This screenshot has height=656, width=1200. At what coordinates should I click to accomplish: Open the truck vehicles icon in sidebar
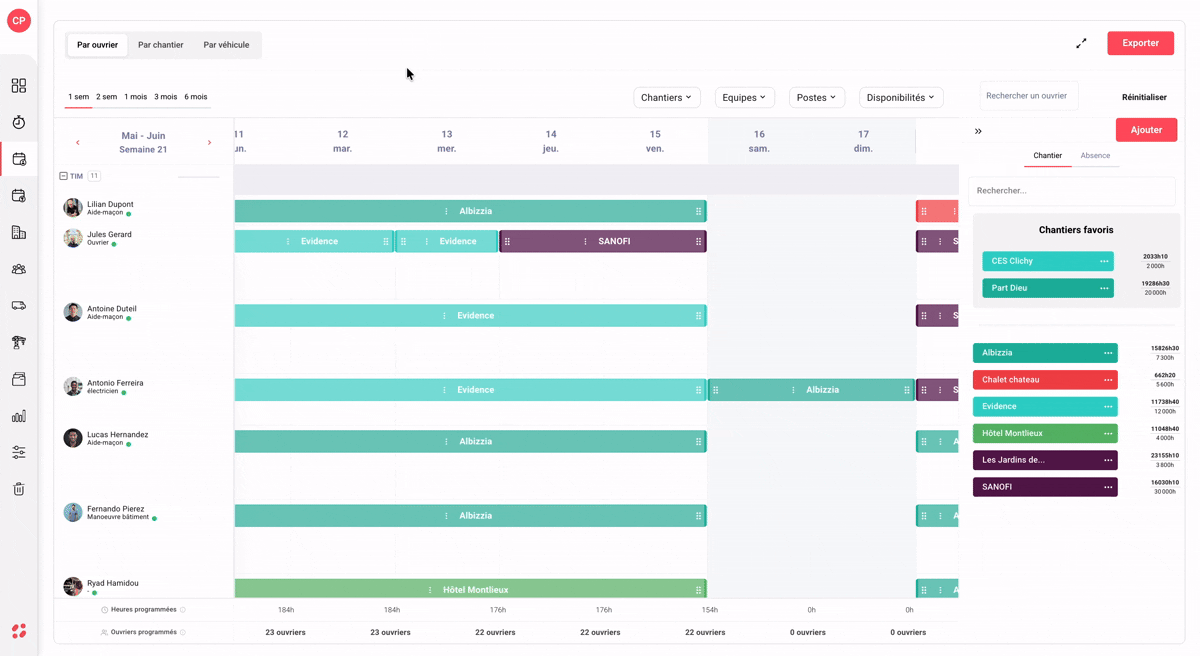point(19,306)
